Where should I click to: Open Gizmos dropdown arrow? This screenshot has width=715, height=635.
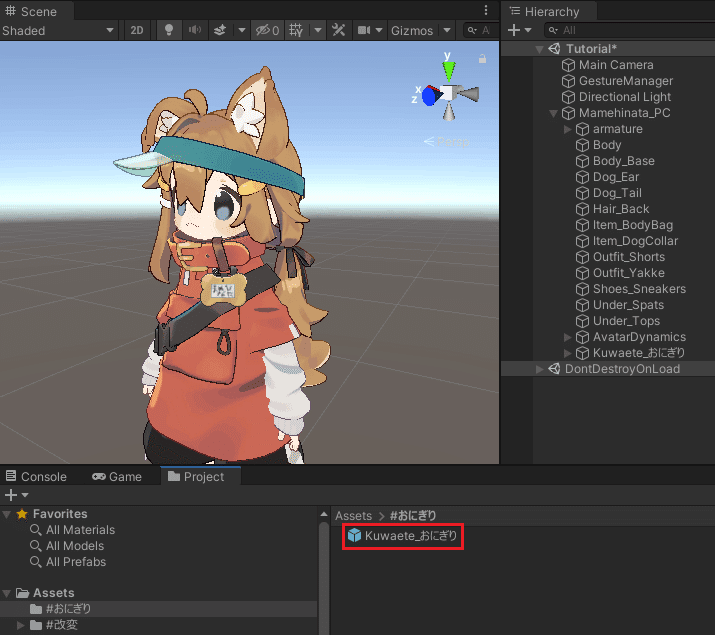(447, 31)
